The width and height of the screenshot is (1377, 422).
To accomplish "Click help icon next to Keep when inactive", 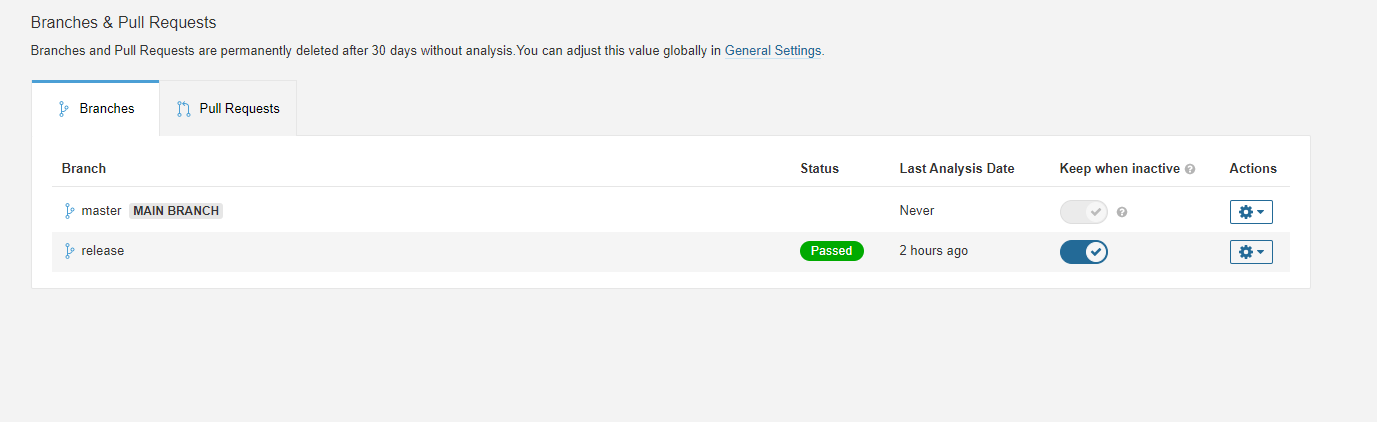I will [x=1190, y=169].
